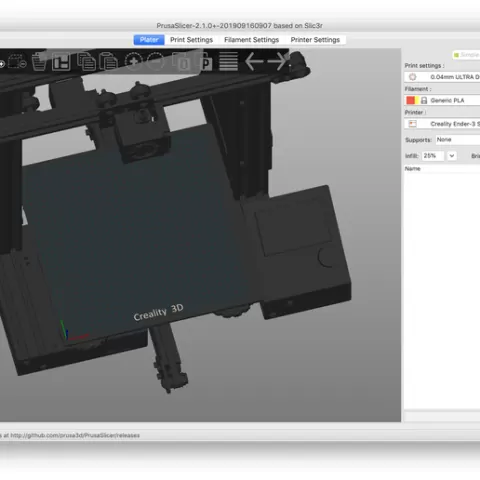Image resolution: width=480 pixels, height=480 pixels.
Task: Open the 0.04mm ULTRA print settings dropdown
Action: [x=442, y=77]
